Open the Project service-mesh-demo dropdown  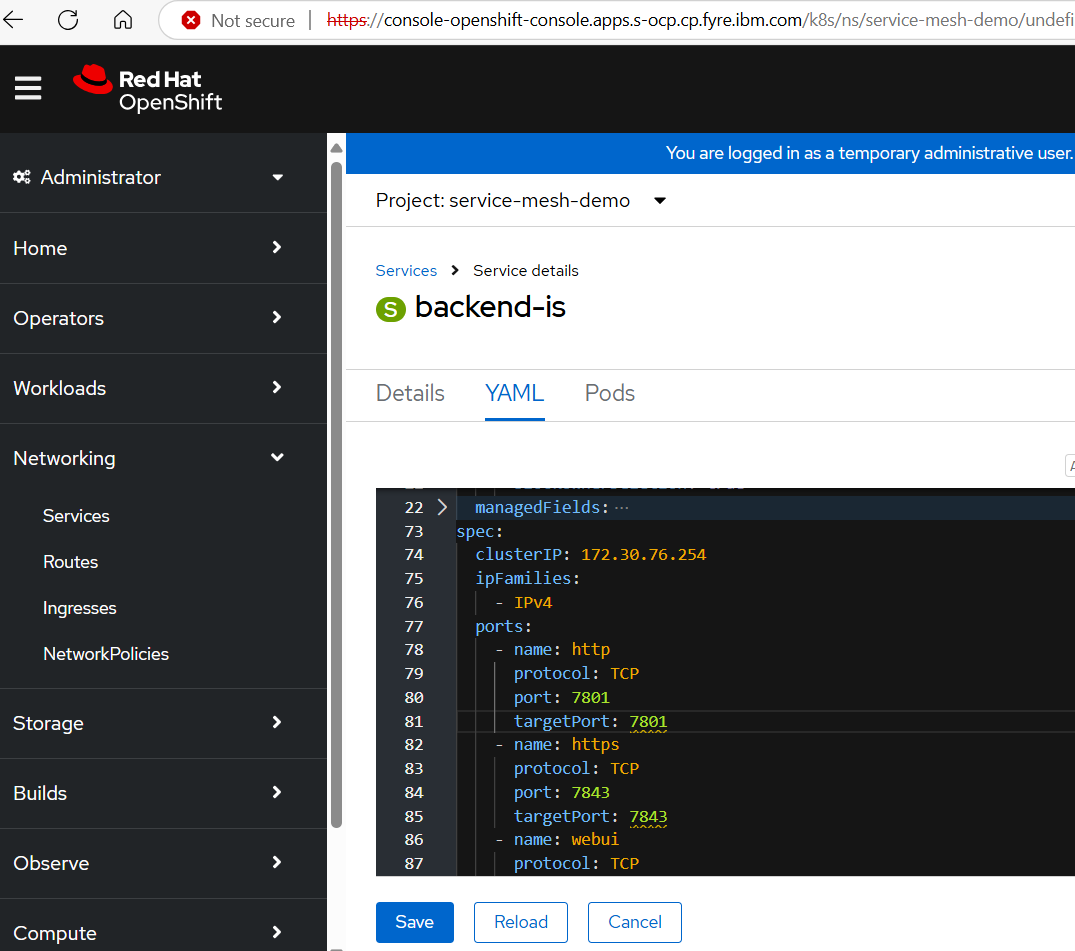pyautogui.click(x=521, y=200)
